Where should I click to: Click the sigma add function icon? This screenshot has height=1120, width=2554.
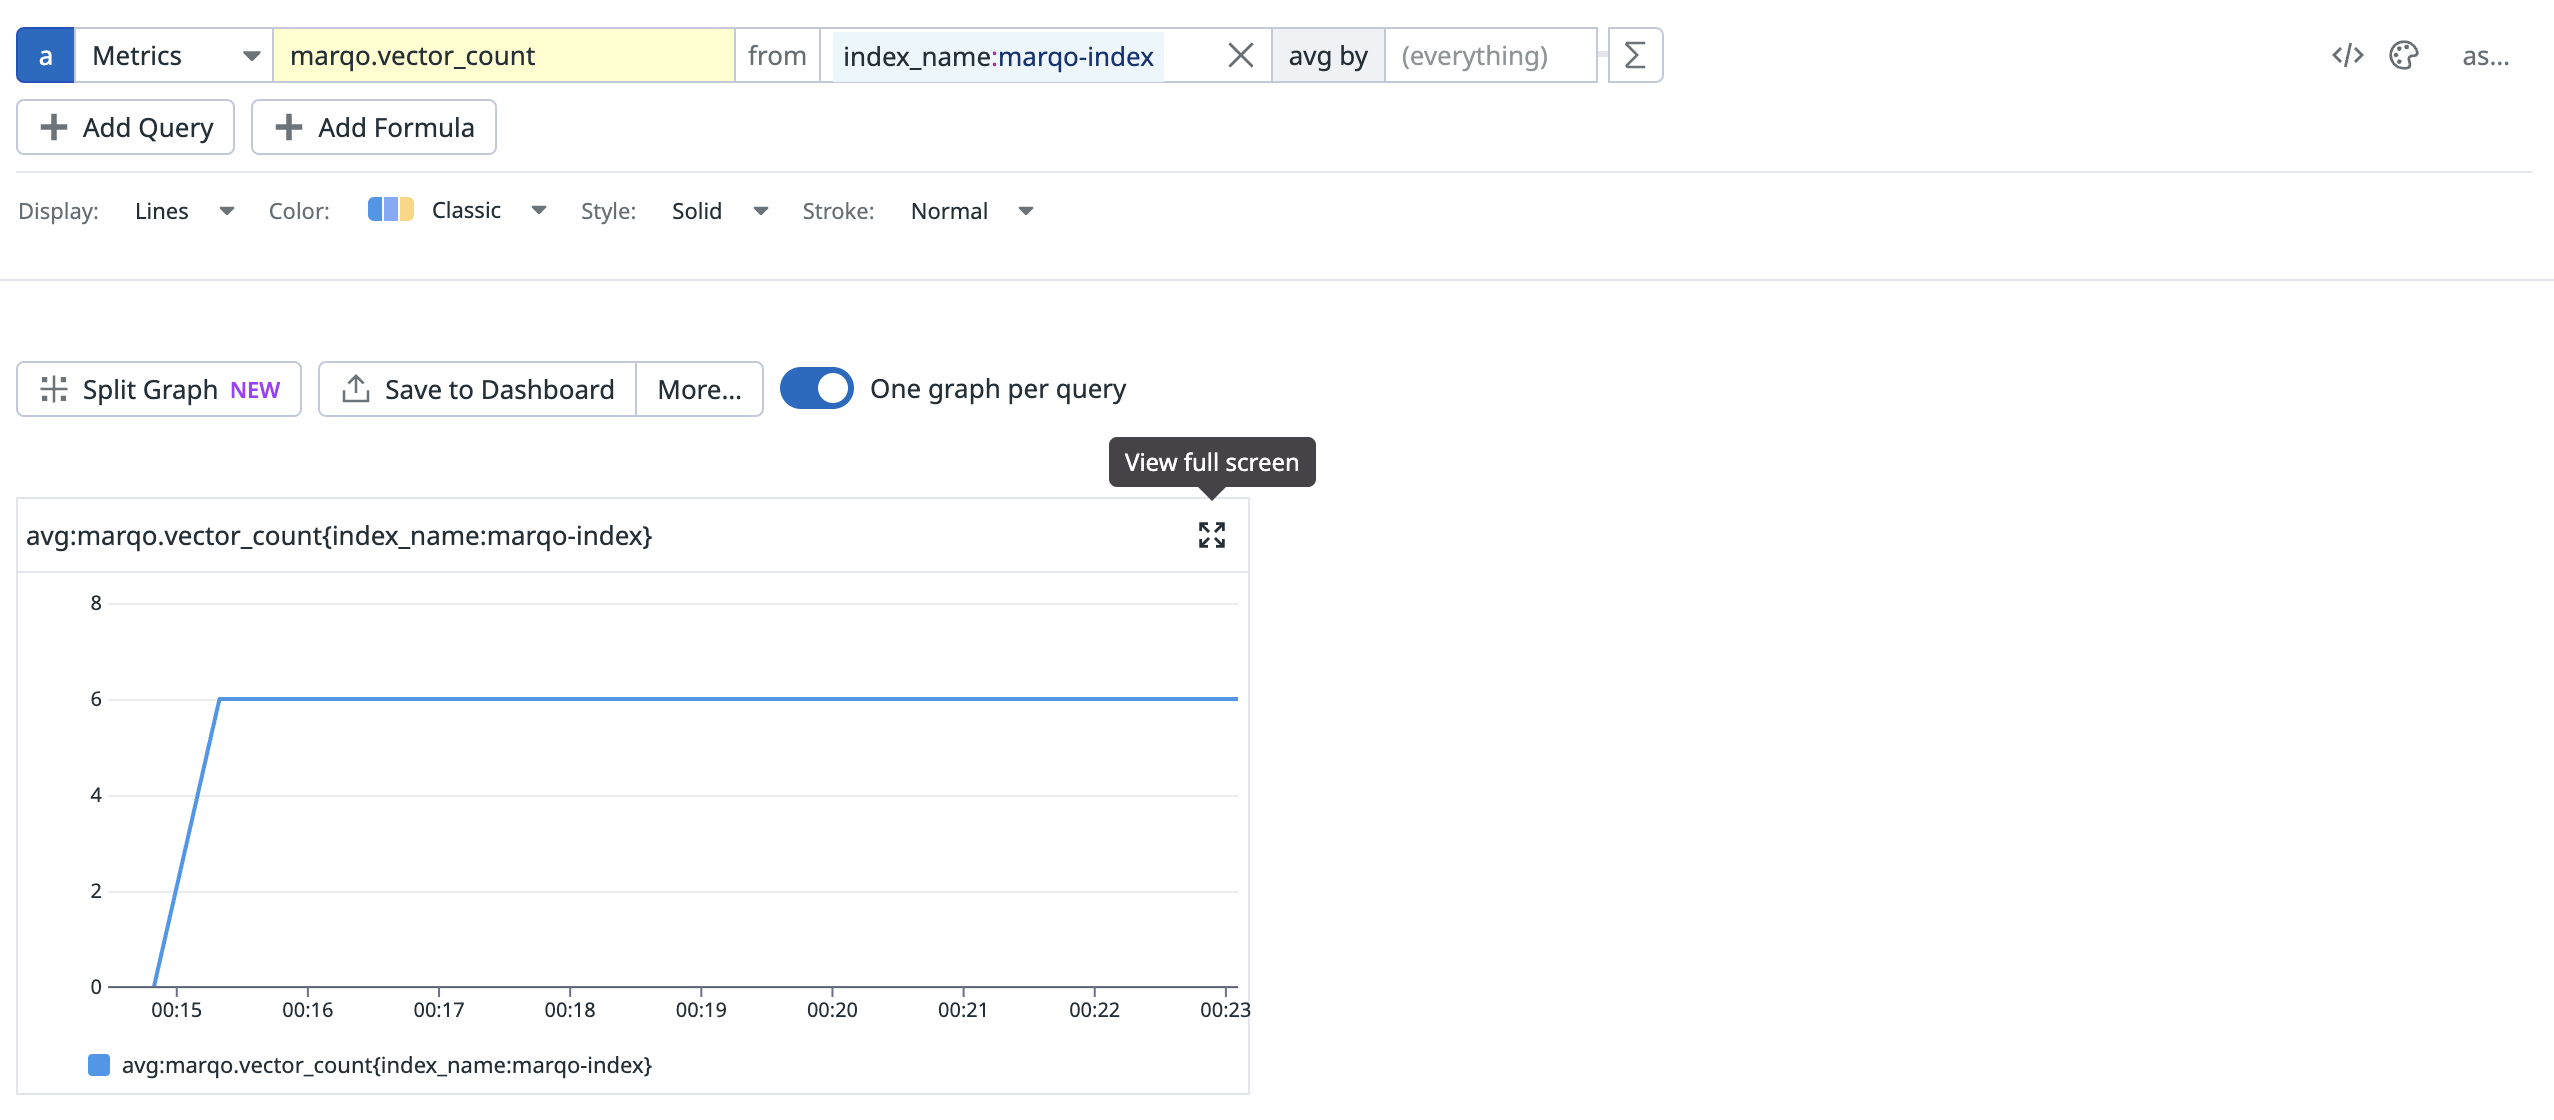(x=1635, y=55)
